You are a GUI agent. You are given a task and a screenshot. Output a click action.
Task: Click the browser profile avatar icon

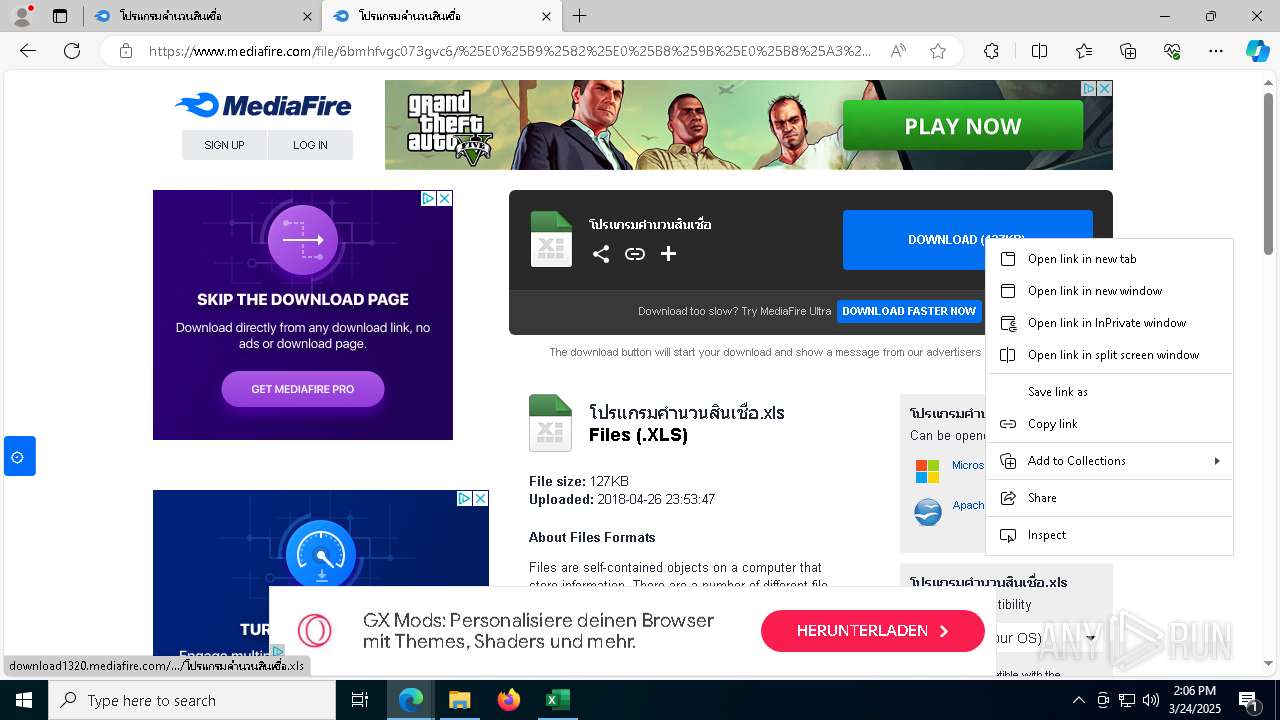22,16
